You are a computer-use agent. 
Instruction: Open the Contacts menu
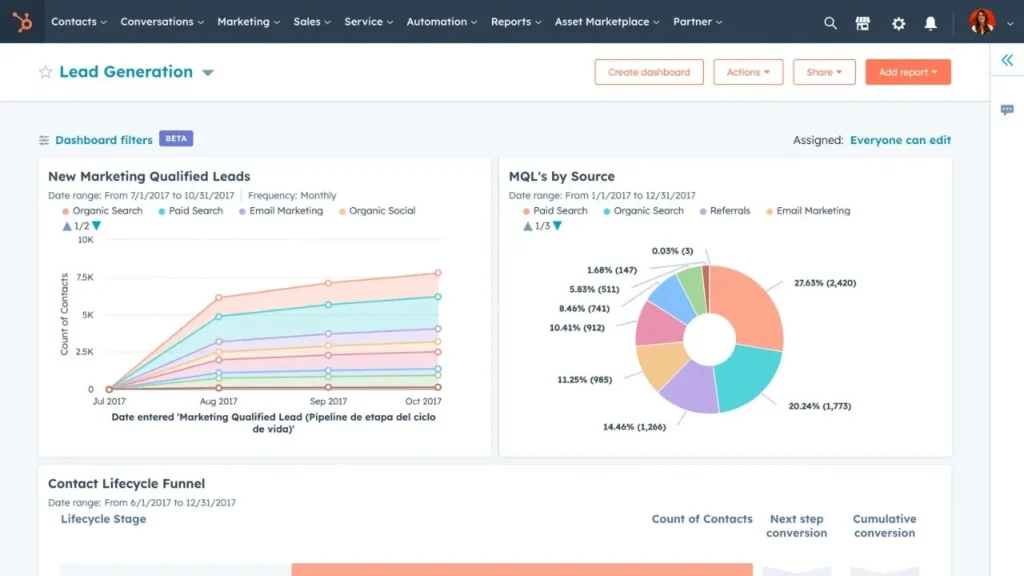77,22
